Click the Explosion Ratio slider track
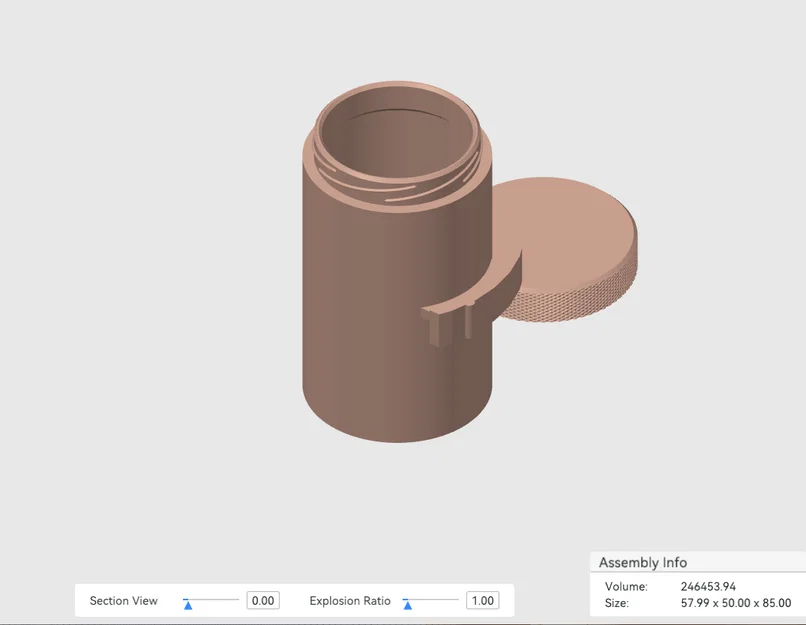This screenshot has height=625, width=806. click(431, 599)
